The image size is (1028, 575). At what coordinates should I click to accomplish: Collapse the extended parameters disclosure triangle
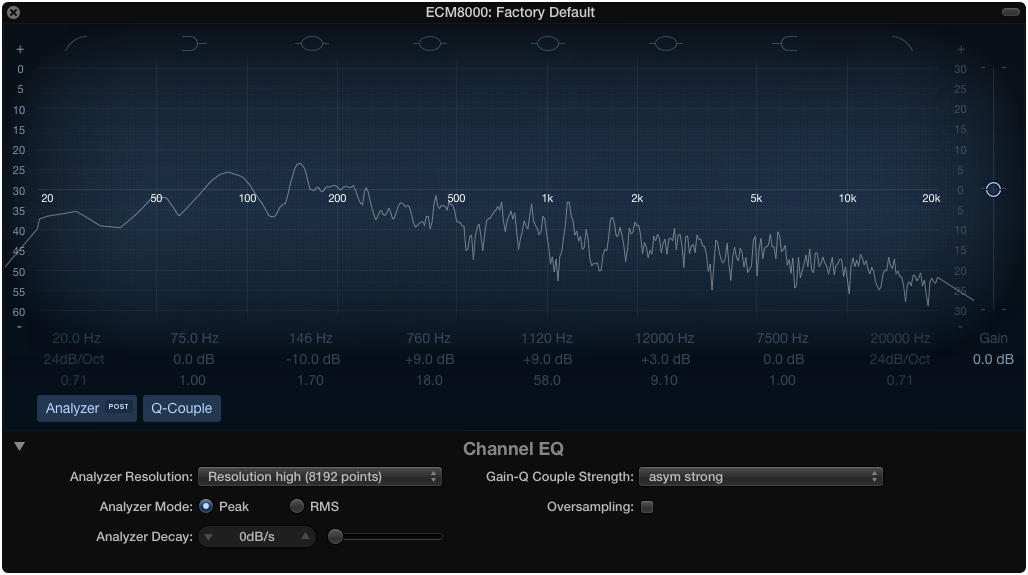click(20, 446)
